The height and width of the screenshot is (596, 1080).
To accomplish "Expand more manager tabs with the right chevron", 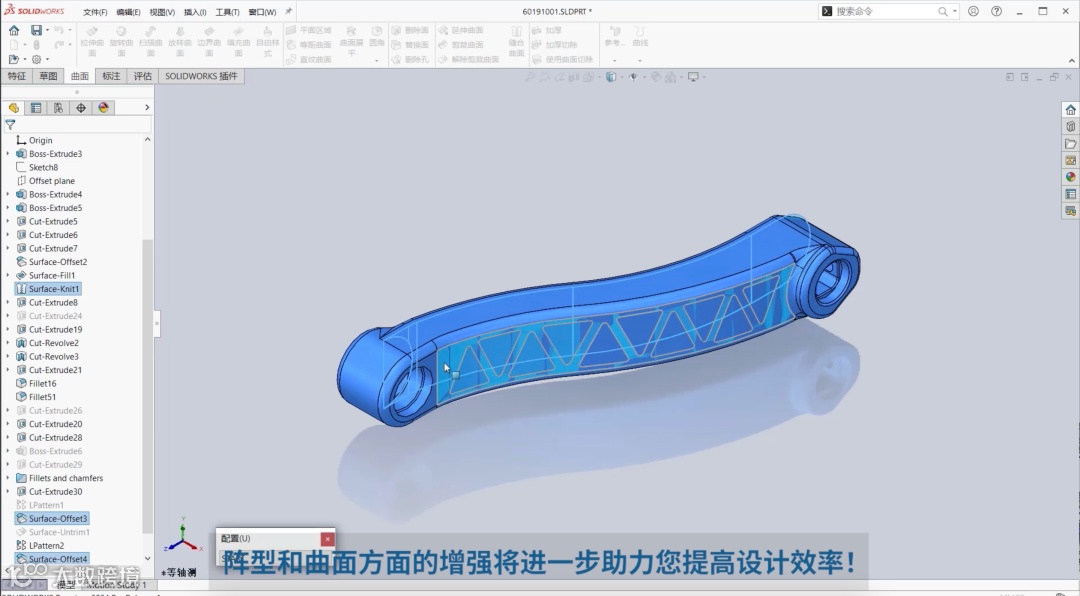I will pos(147,107).
